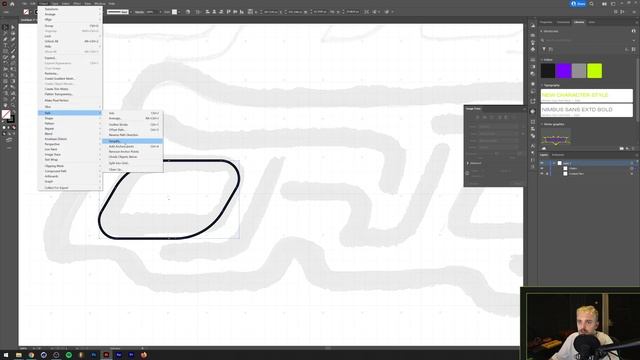Toggle visibility of the top layer
The width and height of the screenshot is (640, 360).
pos(542,163)
